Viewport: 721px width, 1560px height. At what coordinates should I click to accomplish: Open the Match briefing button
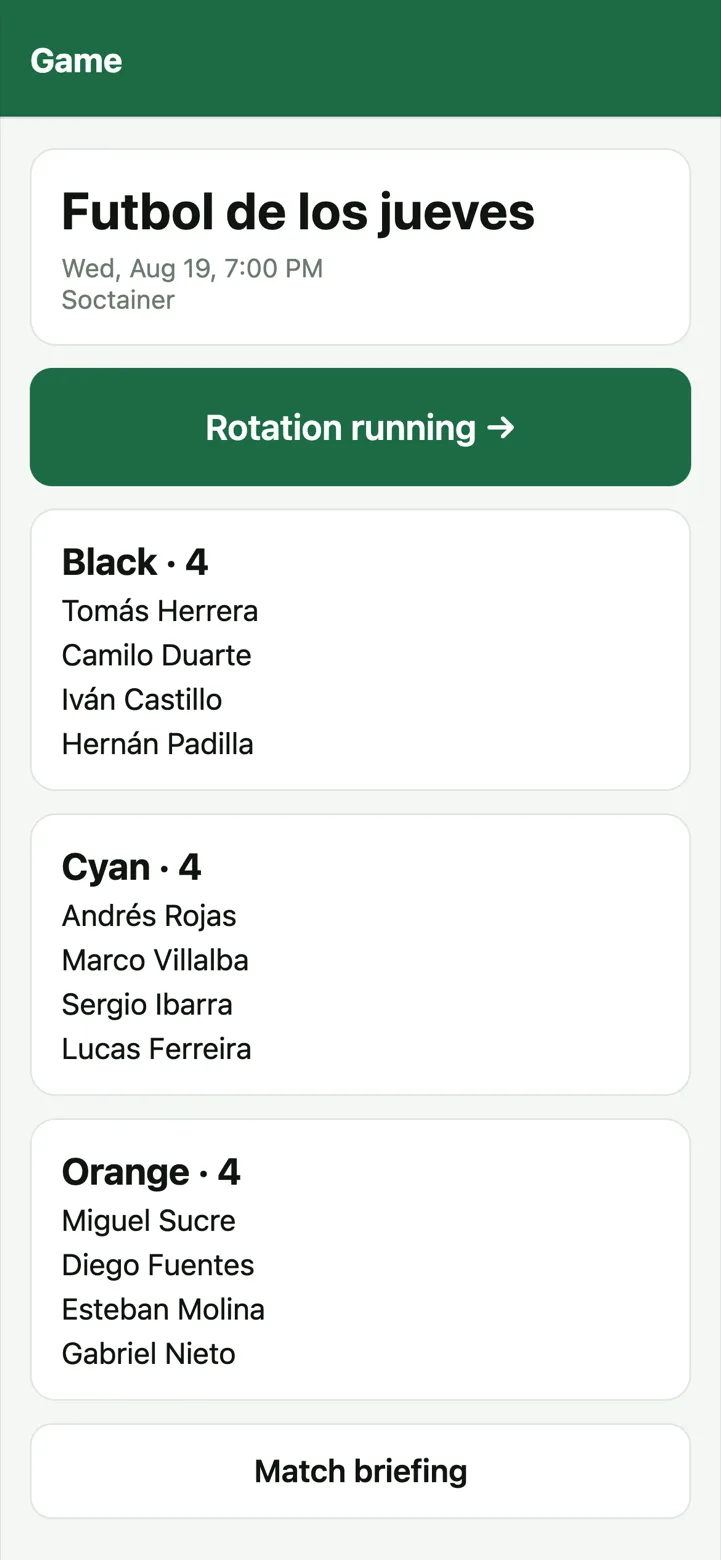coord(360,1471)
